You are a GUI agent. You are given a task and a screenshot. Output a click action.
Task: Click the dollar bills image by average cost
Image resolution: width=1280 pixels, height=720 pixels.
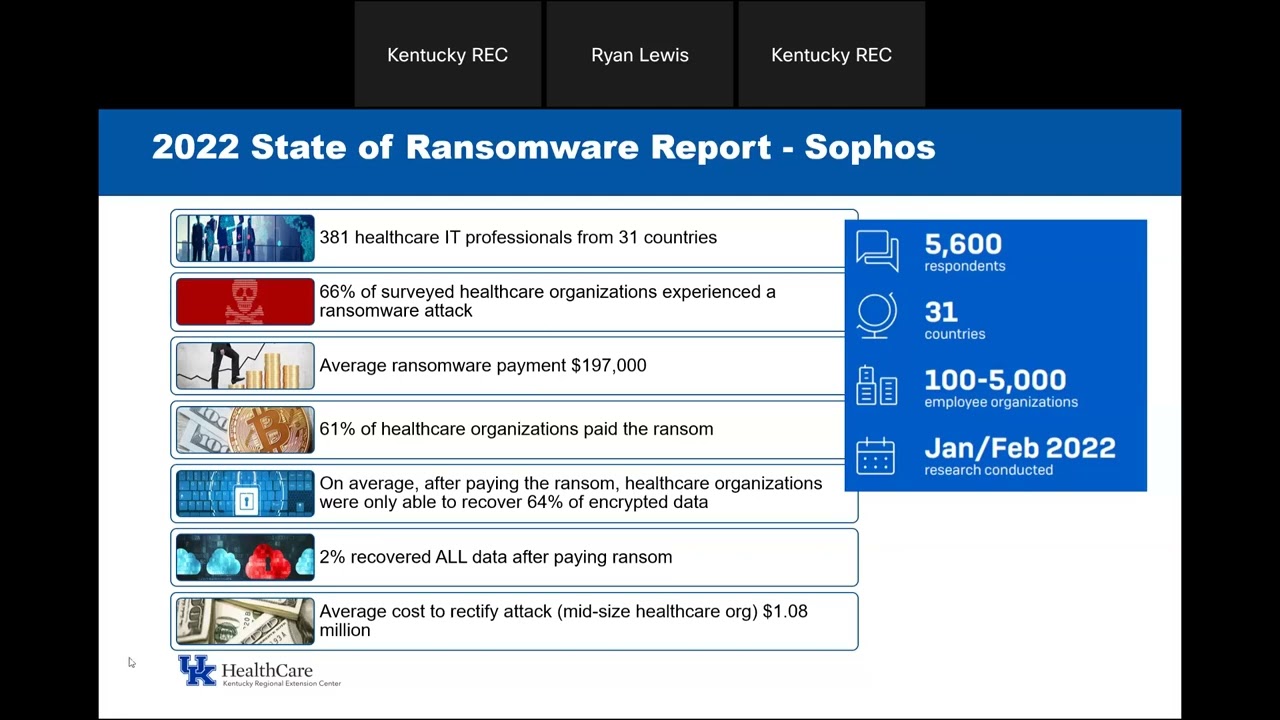tap(245, 621)
